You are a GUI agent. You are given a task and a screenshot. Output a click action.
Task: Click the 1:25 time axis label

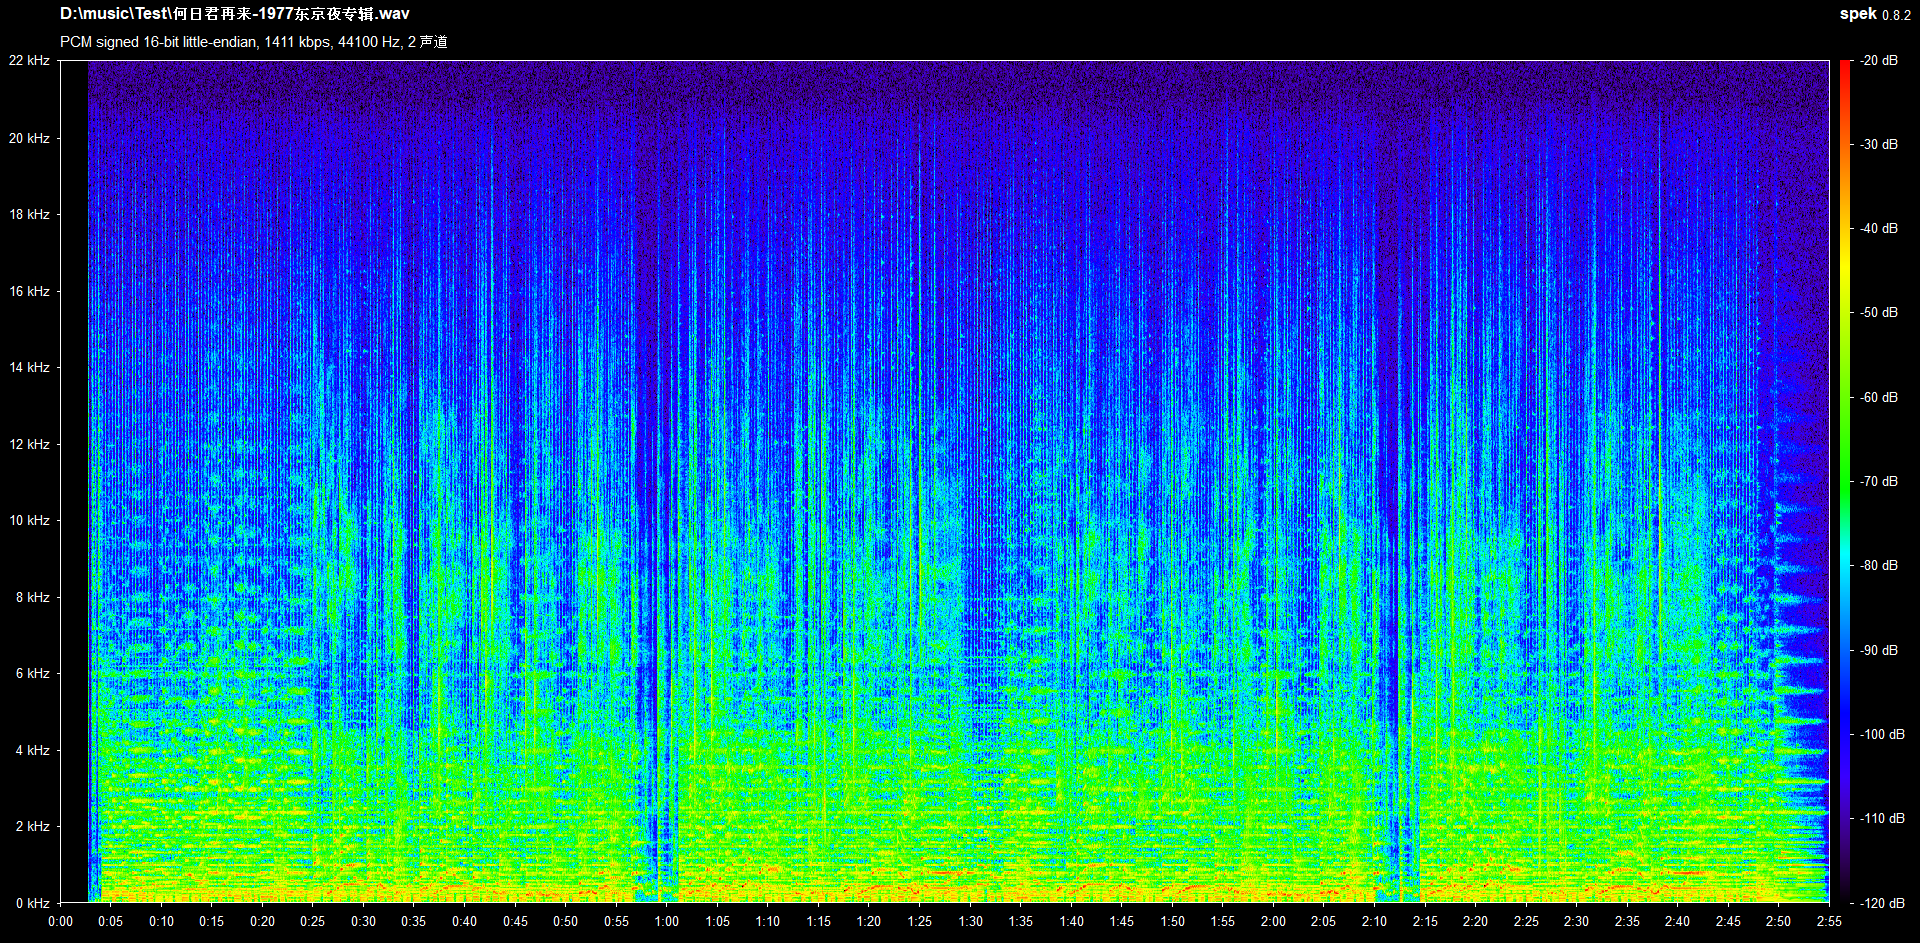click(919, 921)
